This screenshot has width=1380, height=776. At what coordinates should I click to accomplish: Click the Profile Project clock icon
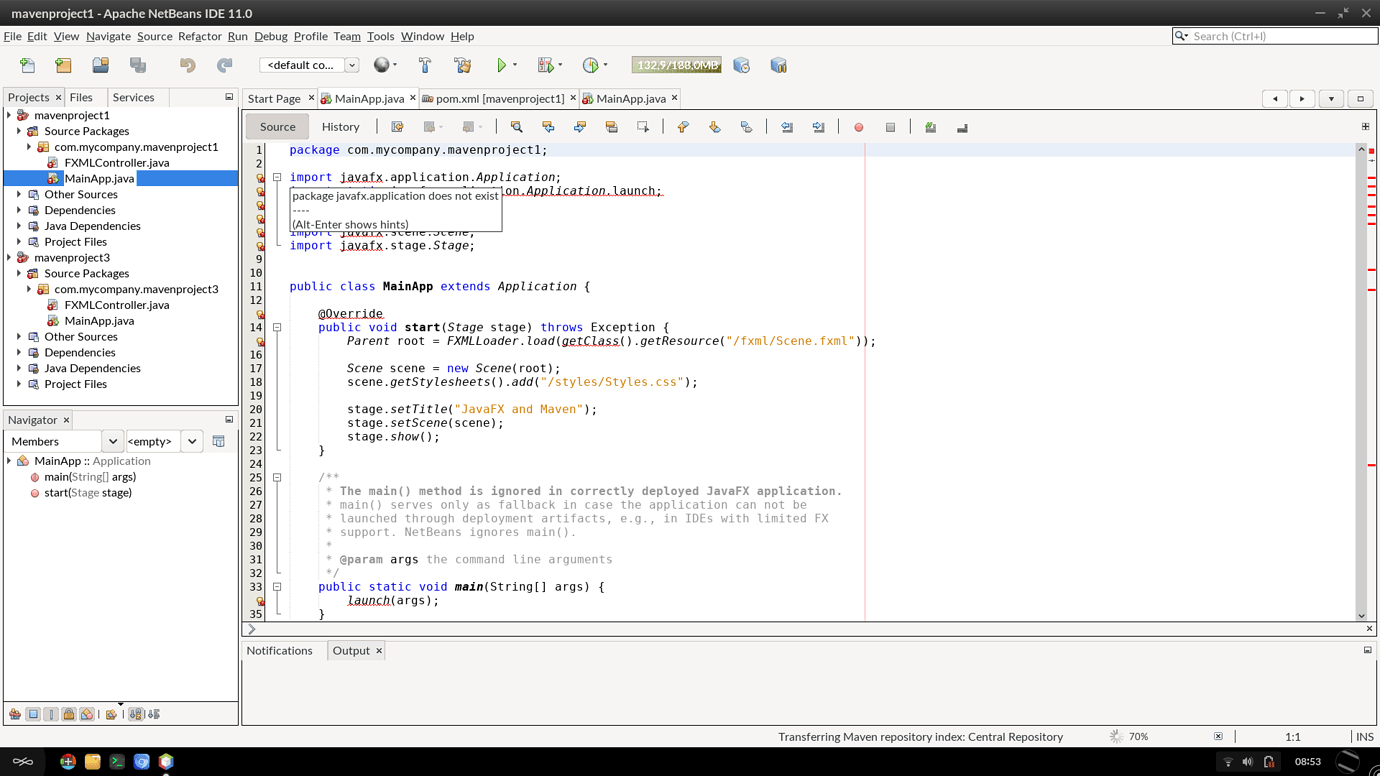tap(591, 65)
